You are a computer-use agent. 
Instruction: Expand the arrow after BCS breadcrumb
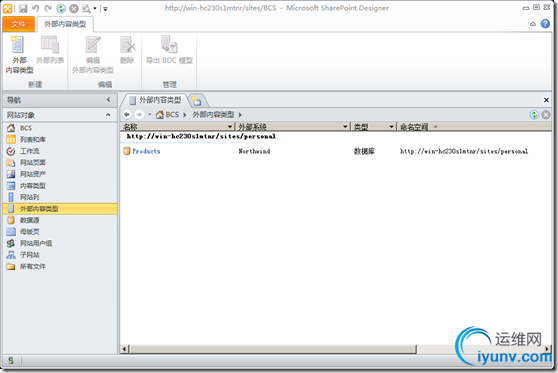185,115
